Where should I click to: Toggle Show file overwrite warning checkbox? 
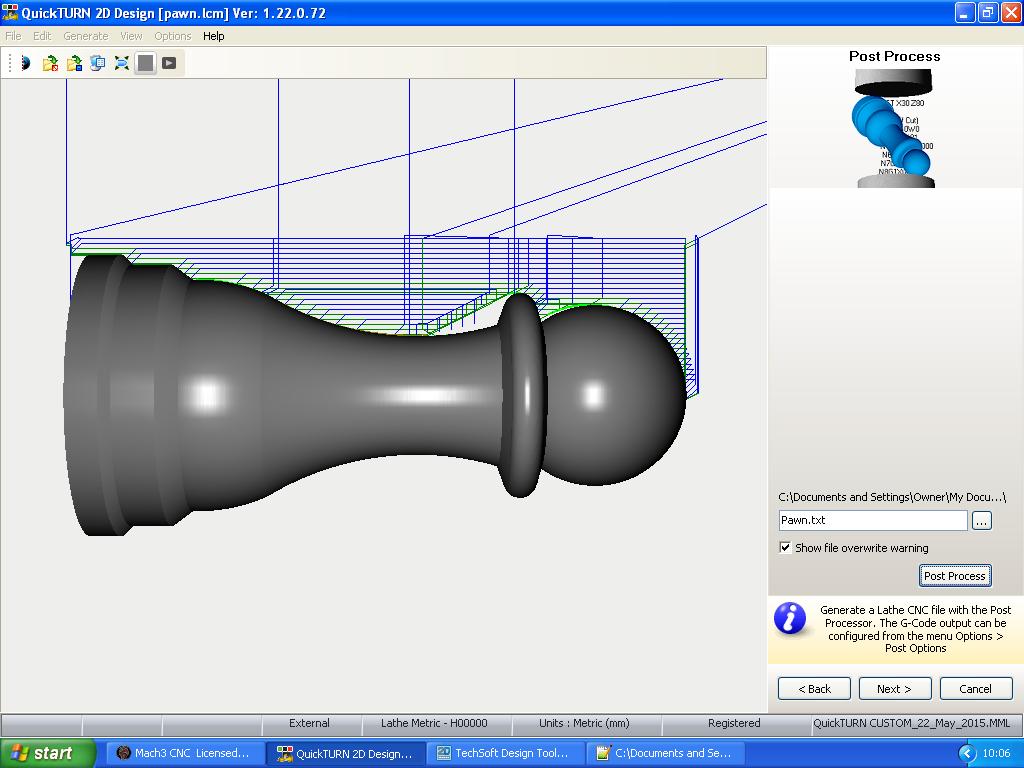[x=785, y=548]
